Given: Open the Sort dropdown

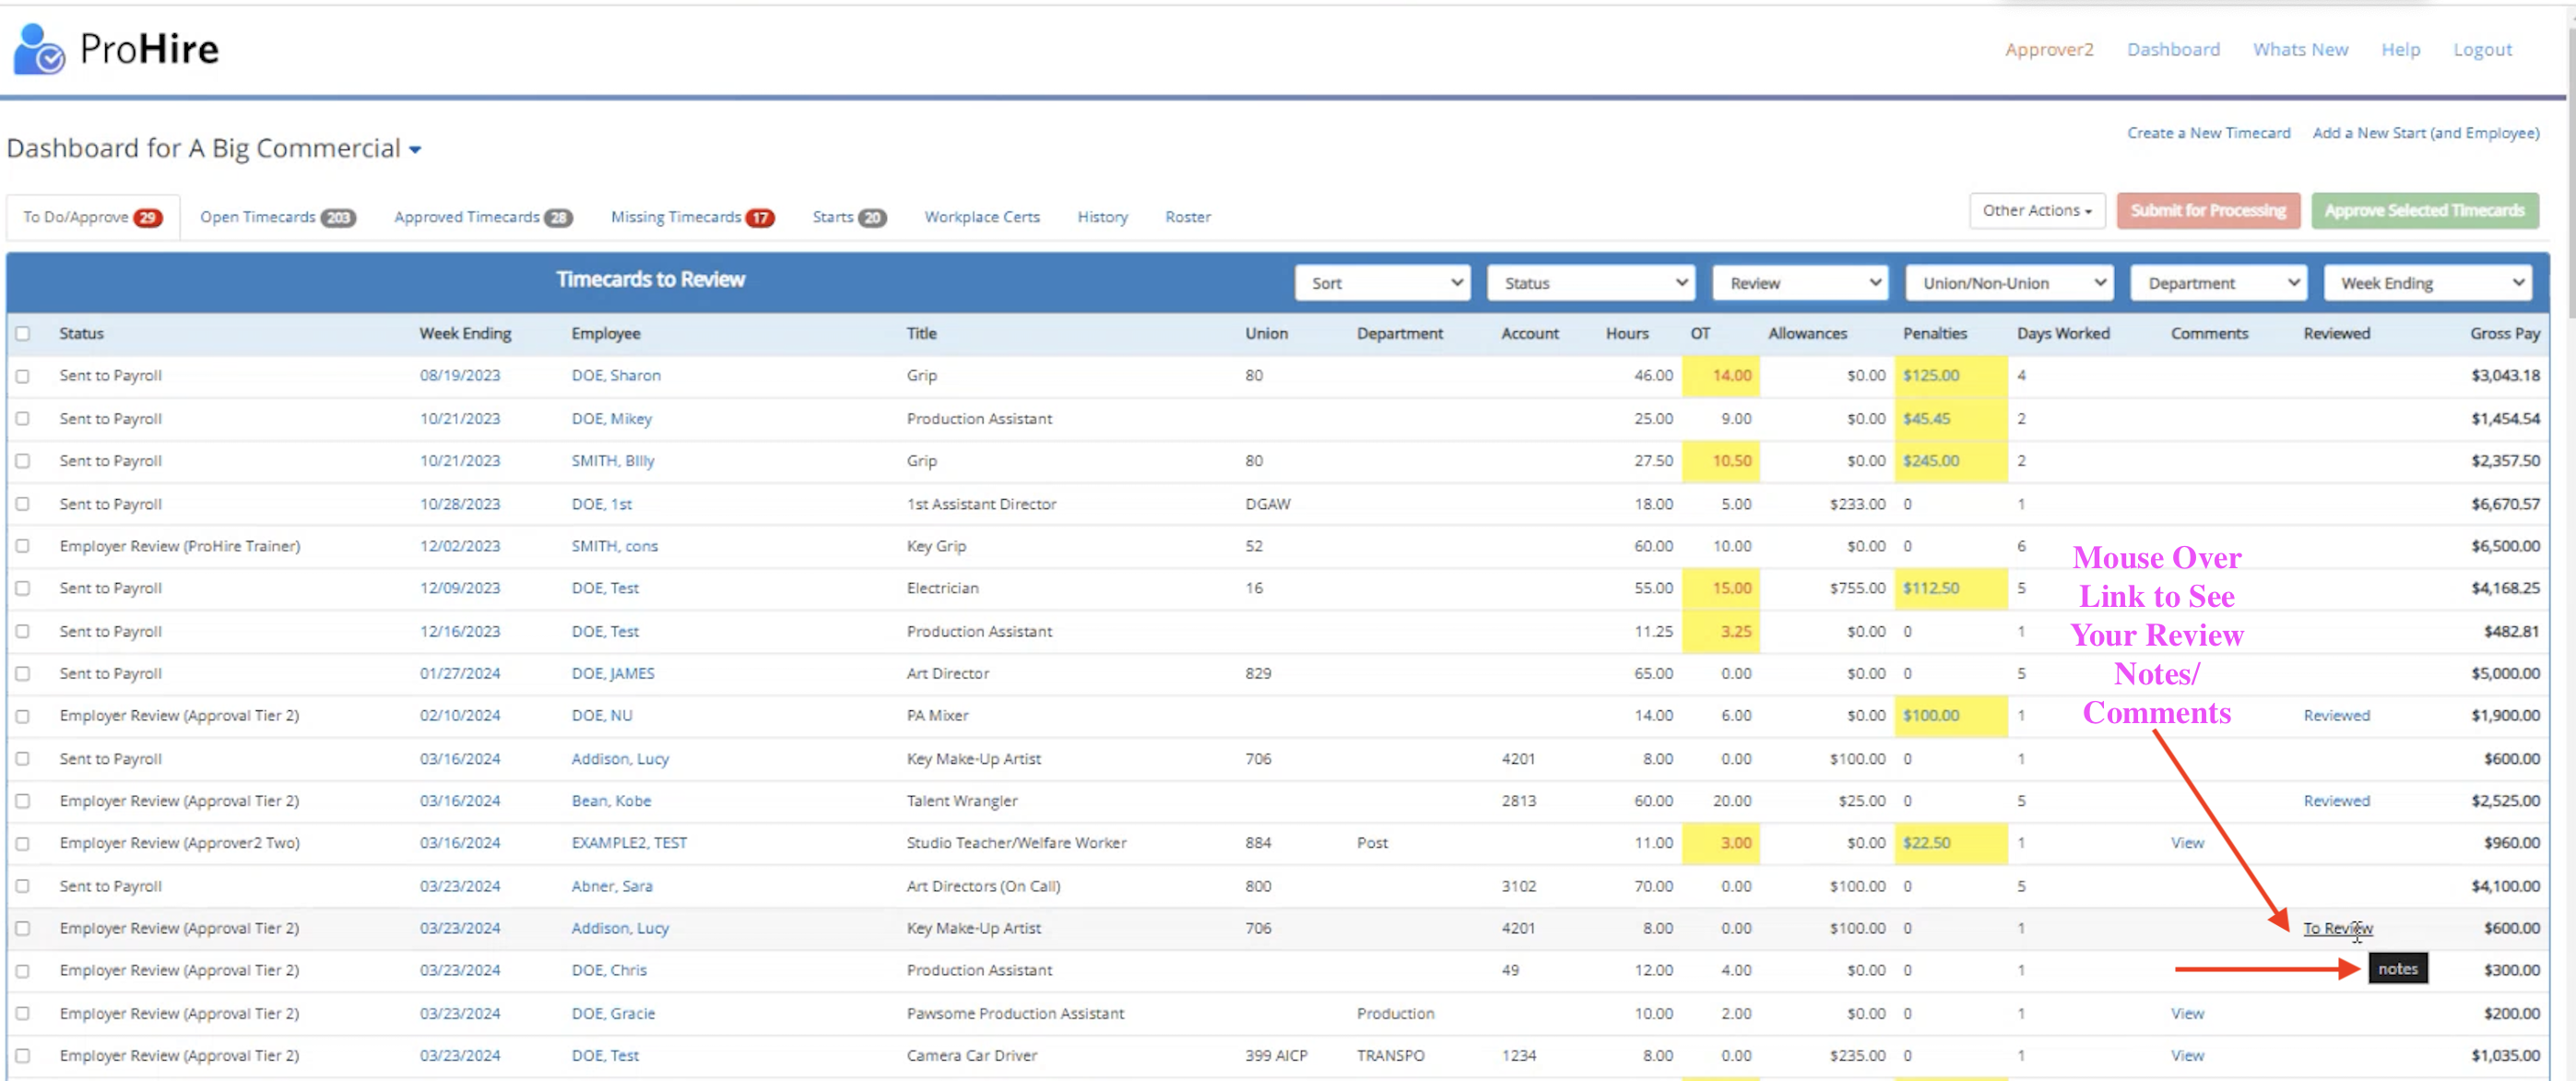Looking at the screenshot, I should (1382, 282).
